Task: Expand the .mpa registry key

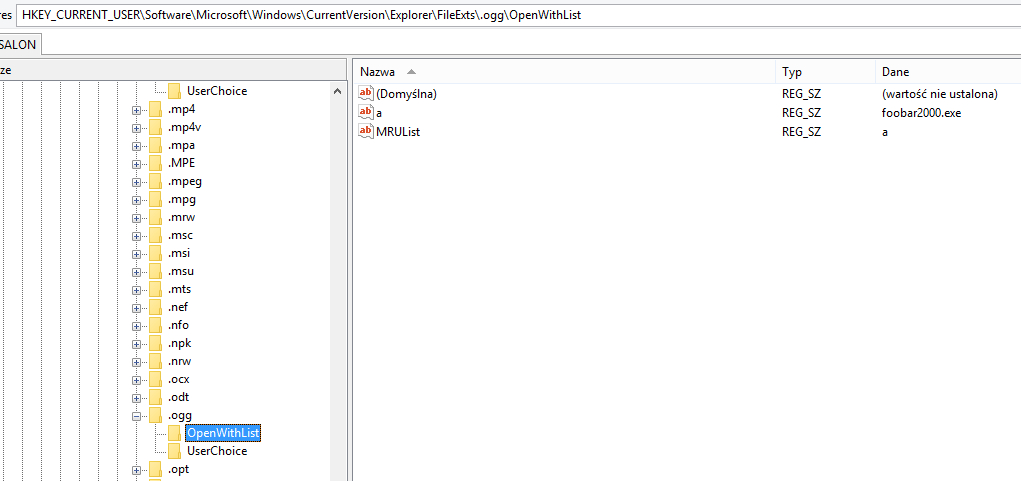Action: coord(136,146)
